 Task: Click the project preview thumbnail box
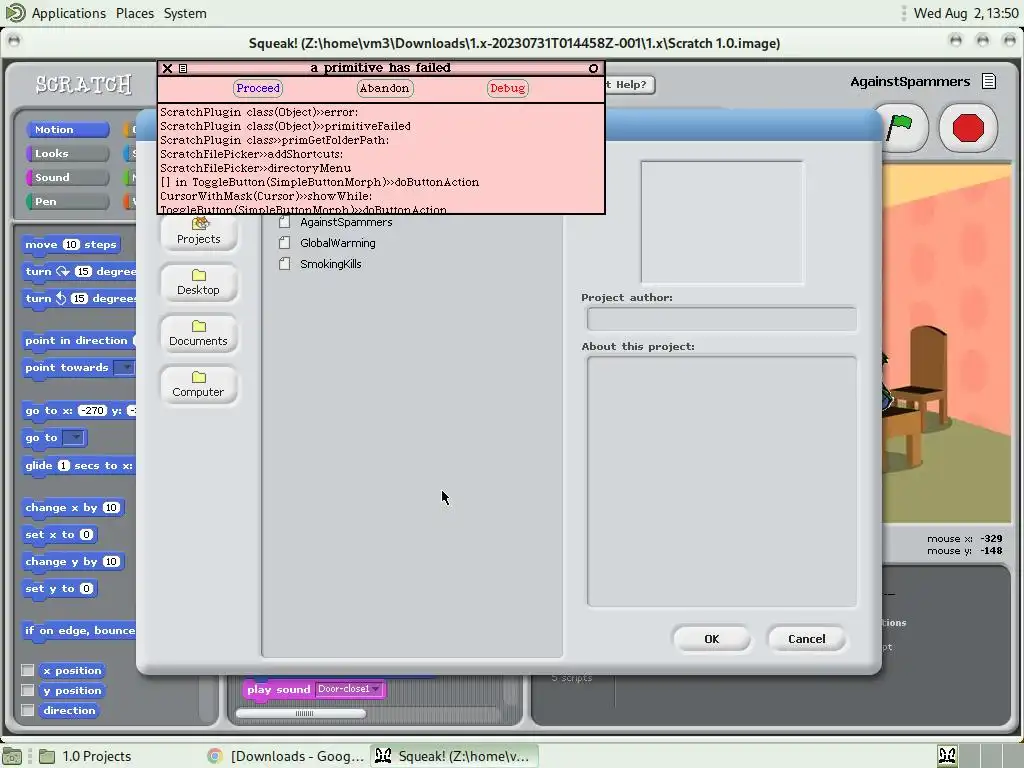tap(722, 223)
